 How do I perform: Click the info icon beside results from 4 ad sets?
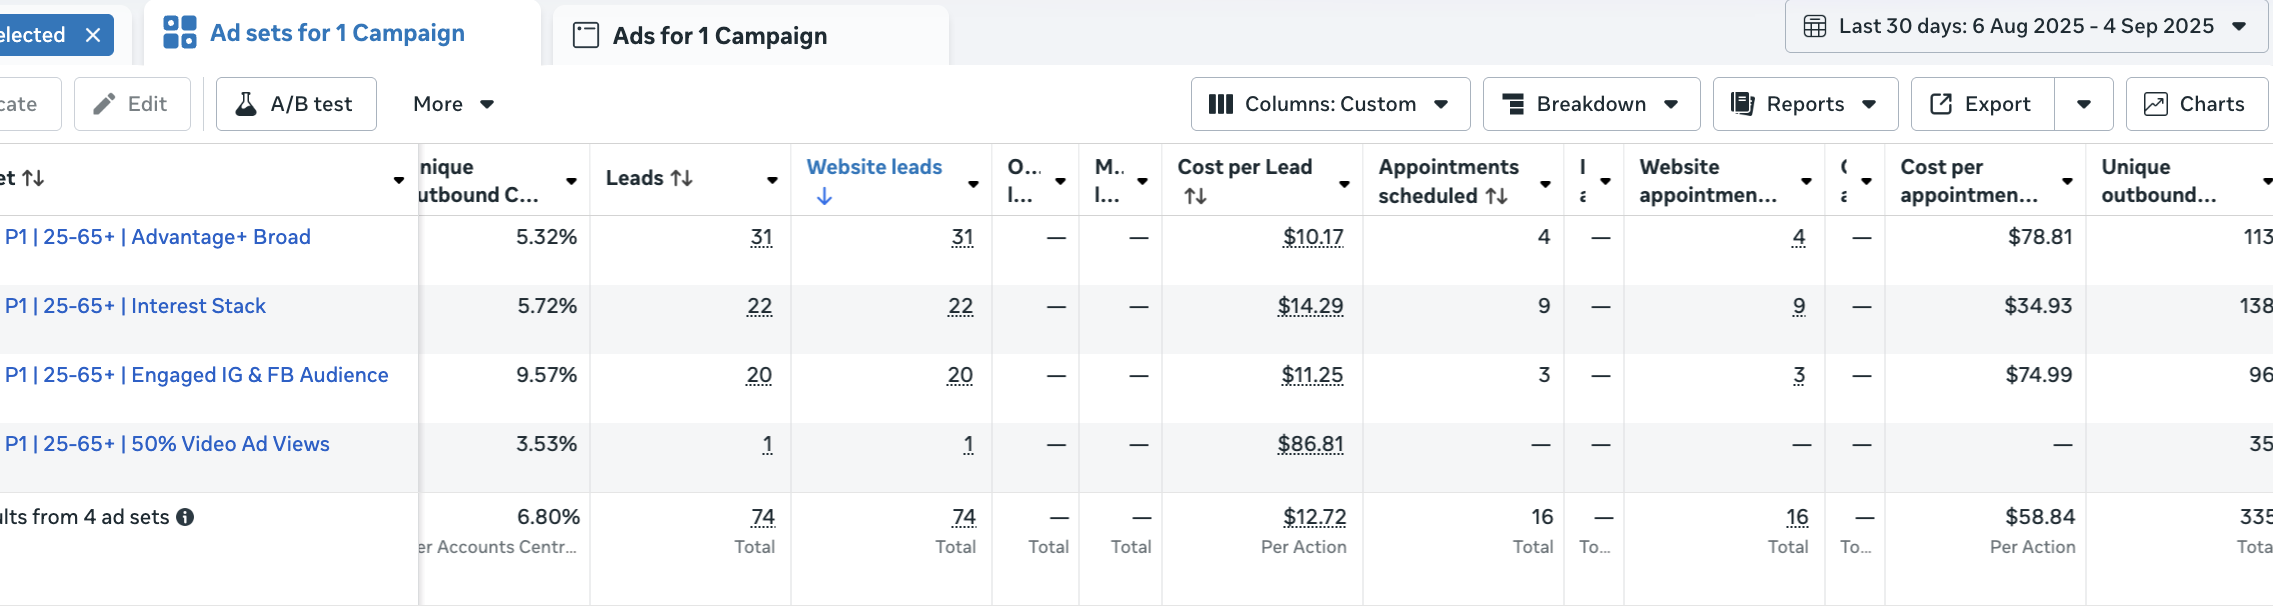185,517
